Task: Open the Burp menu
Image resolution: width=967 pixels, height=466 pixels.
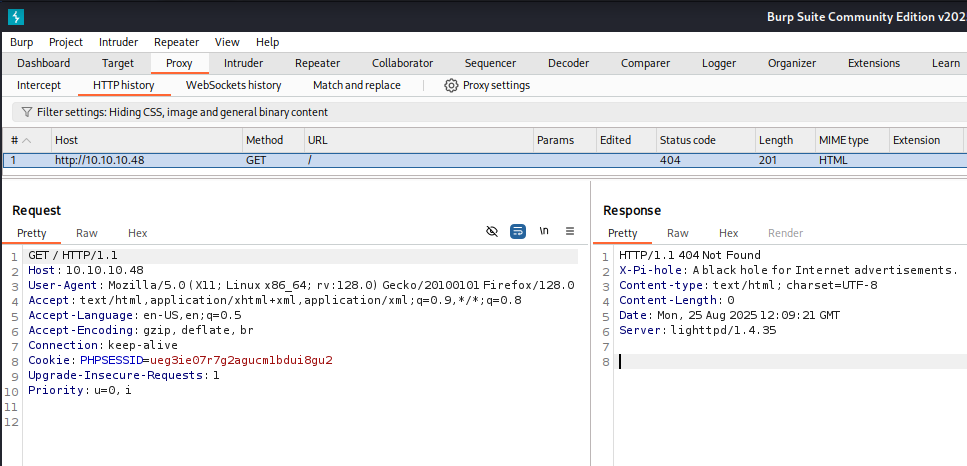Action: (22, 42)
